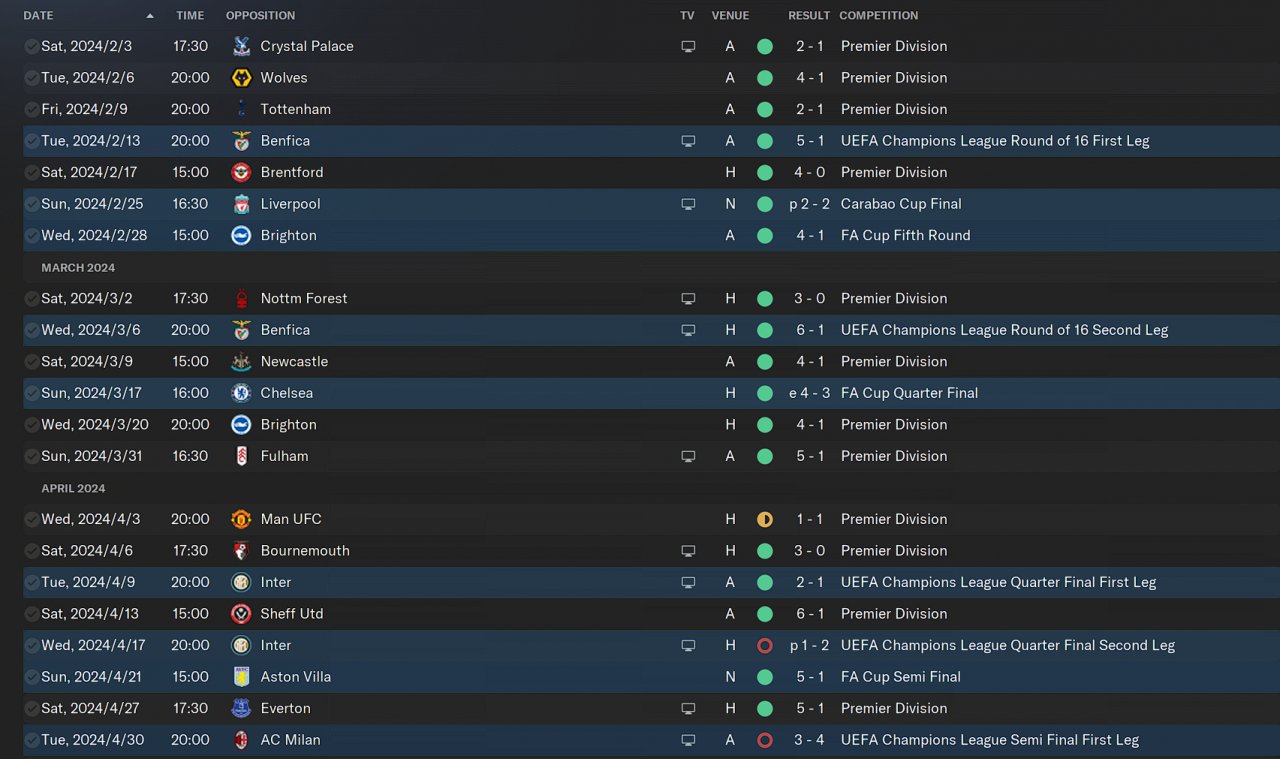The width and height of the screenshot is (1280, 759).
Task: Click the Chelsea club badge
Action: point(241,393)
